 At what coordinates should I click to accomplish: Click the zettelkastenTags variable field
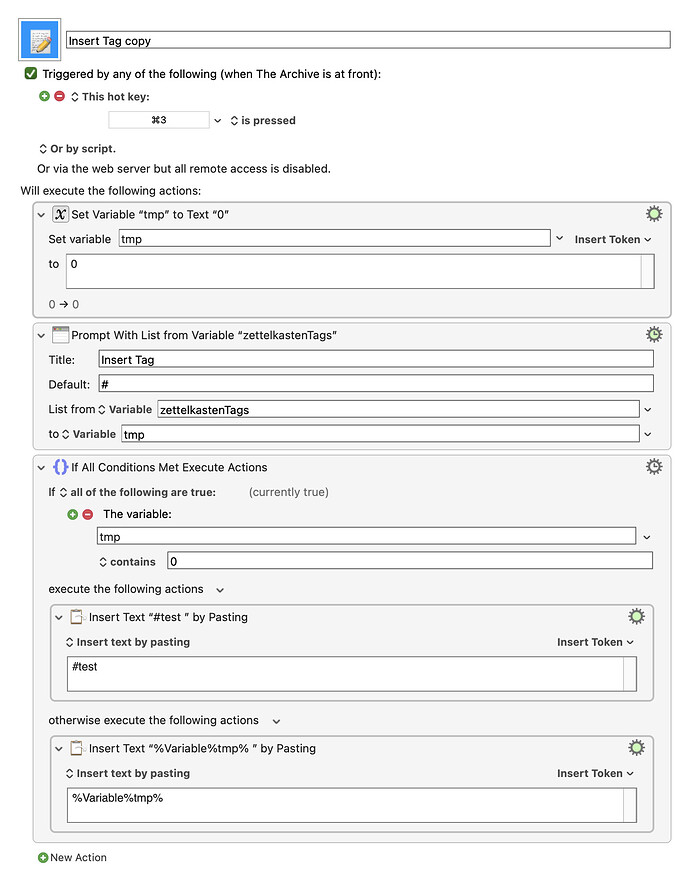pyautogui.click(x=398, y=409)
